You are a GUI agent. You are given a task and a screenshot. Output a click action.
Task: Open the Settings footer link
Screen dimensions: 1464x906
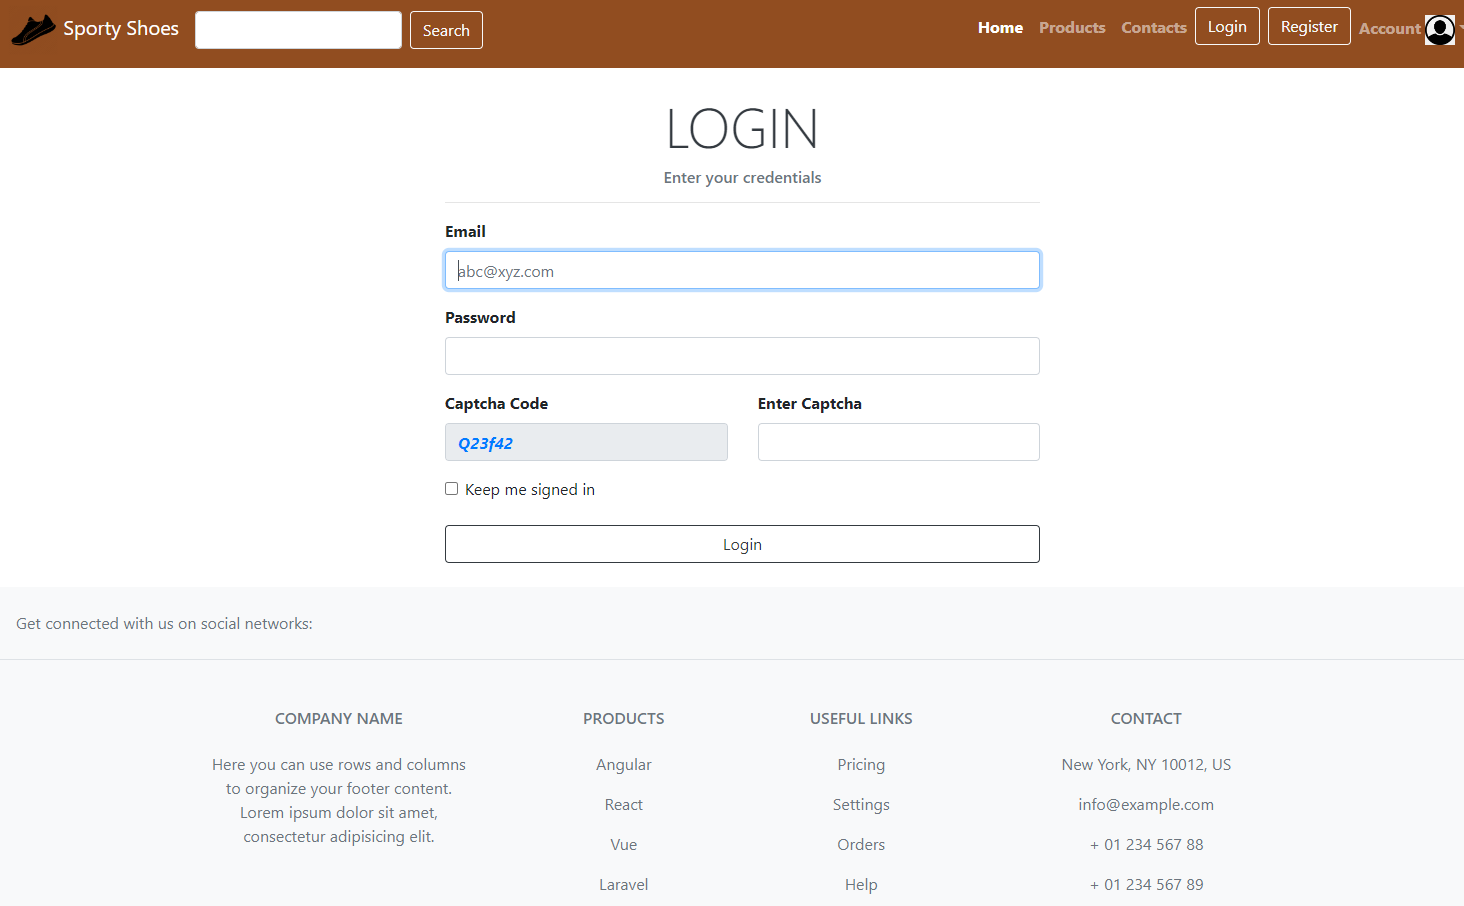click(x=861, y=805)
